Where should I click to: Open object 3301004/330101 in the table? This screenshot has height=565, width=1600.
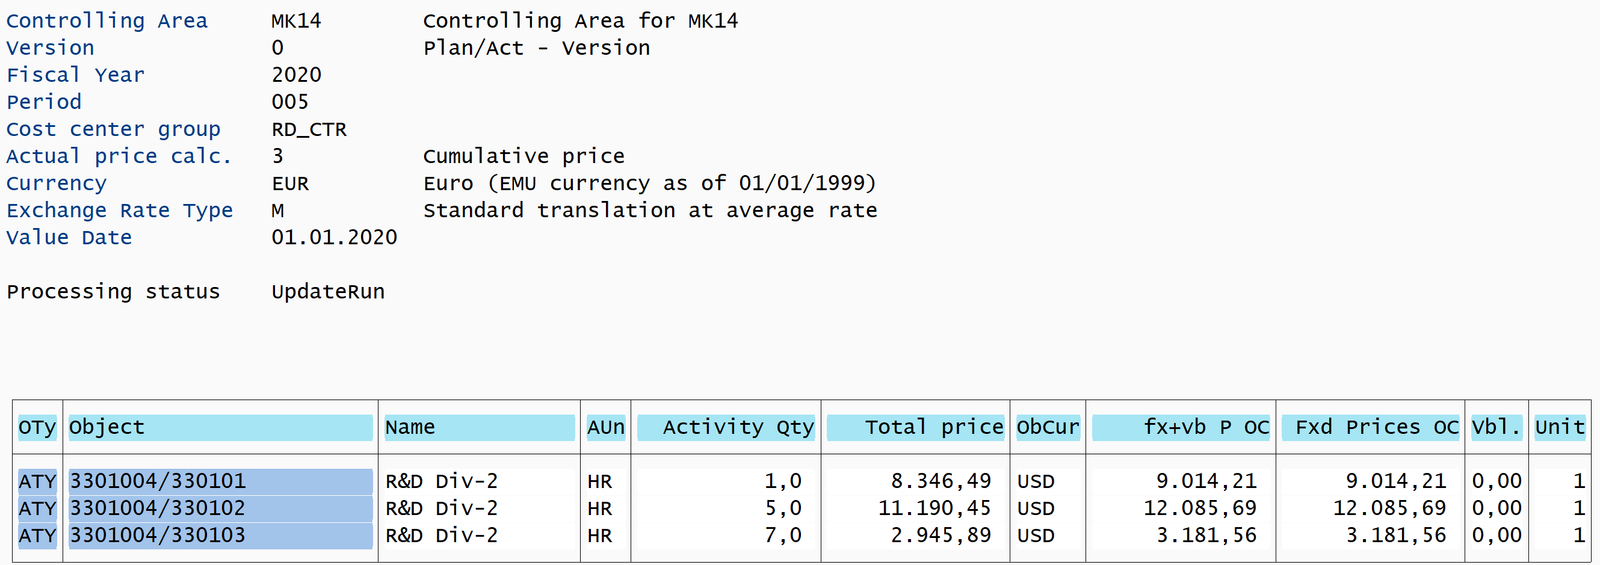click(157, 481)
